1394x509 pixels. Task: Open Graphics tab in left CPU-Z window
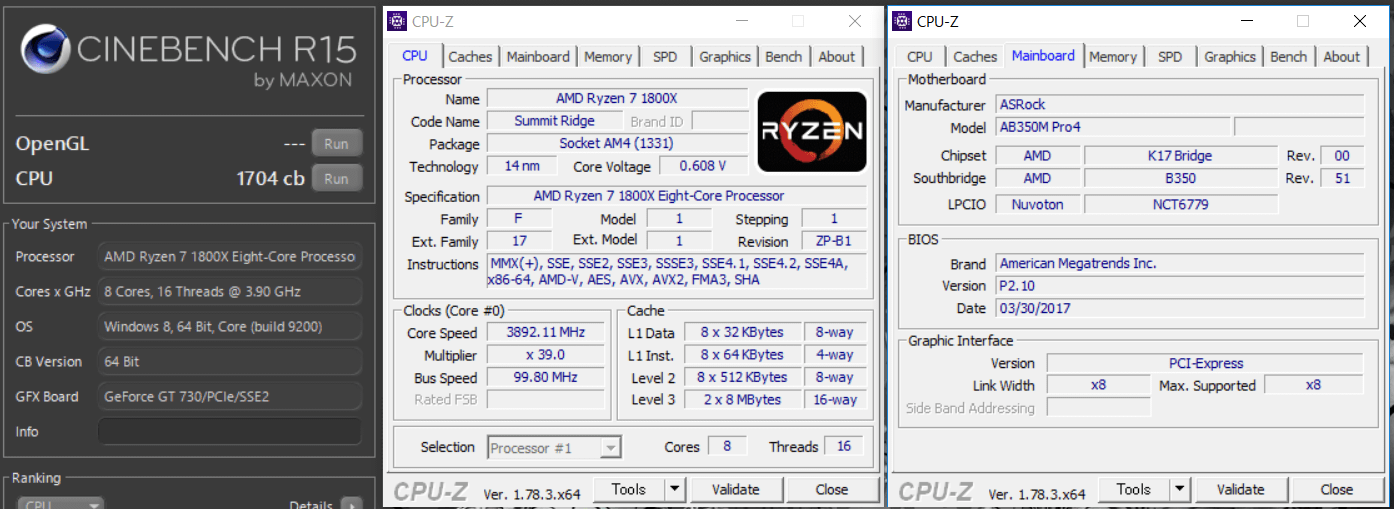(725, 57)
